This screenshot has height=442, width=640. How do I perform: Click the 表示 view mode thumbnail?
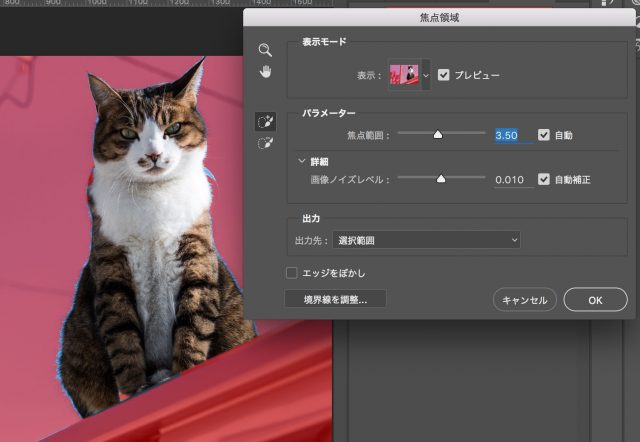point(405,75)
